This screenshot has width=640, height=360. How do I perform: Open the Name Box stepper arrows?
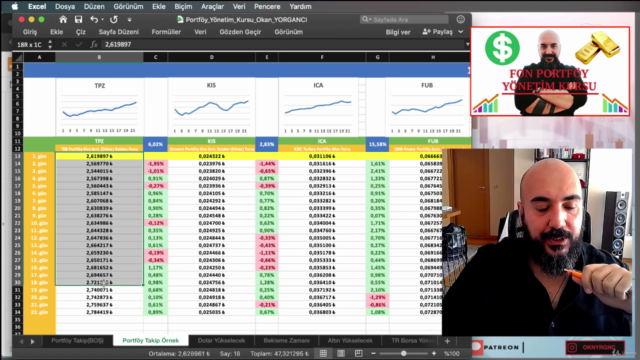click(x=50, y=44)
